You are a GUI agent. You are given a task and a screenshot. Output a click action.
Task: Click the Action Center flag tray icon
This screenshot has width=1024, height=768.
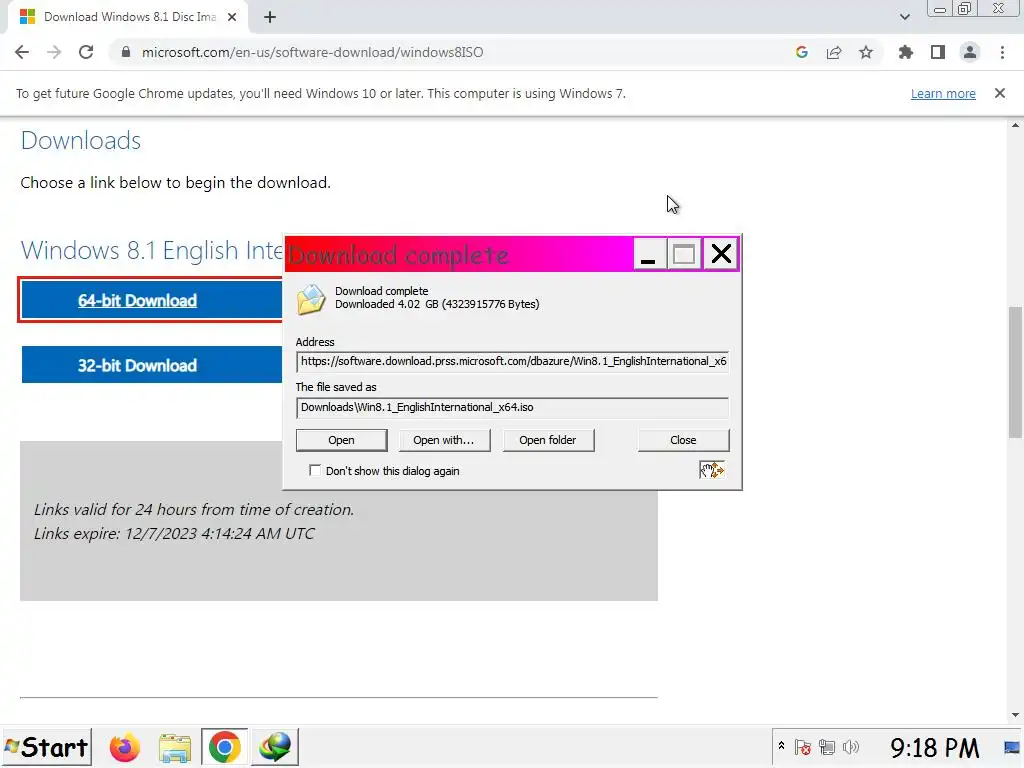[x=803, y=747]
